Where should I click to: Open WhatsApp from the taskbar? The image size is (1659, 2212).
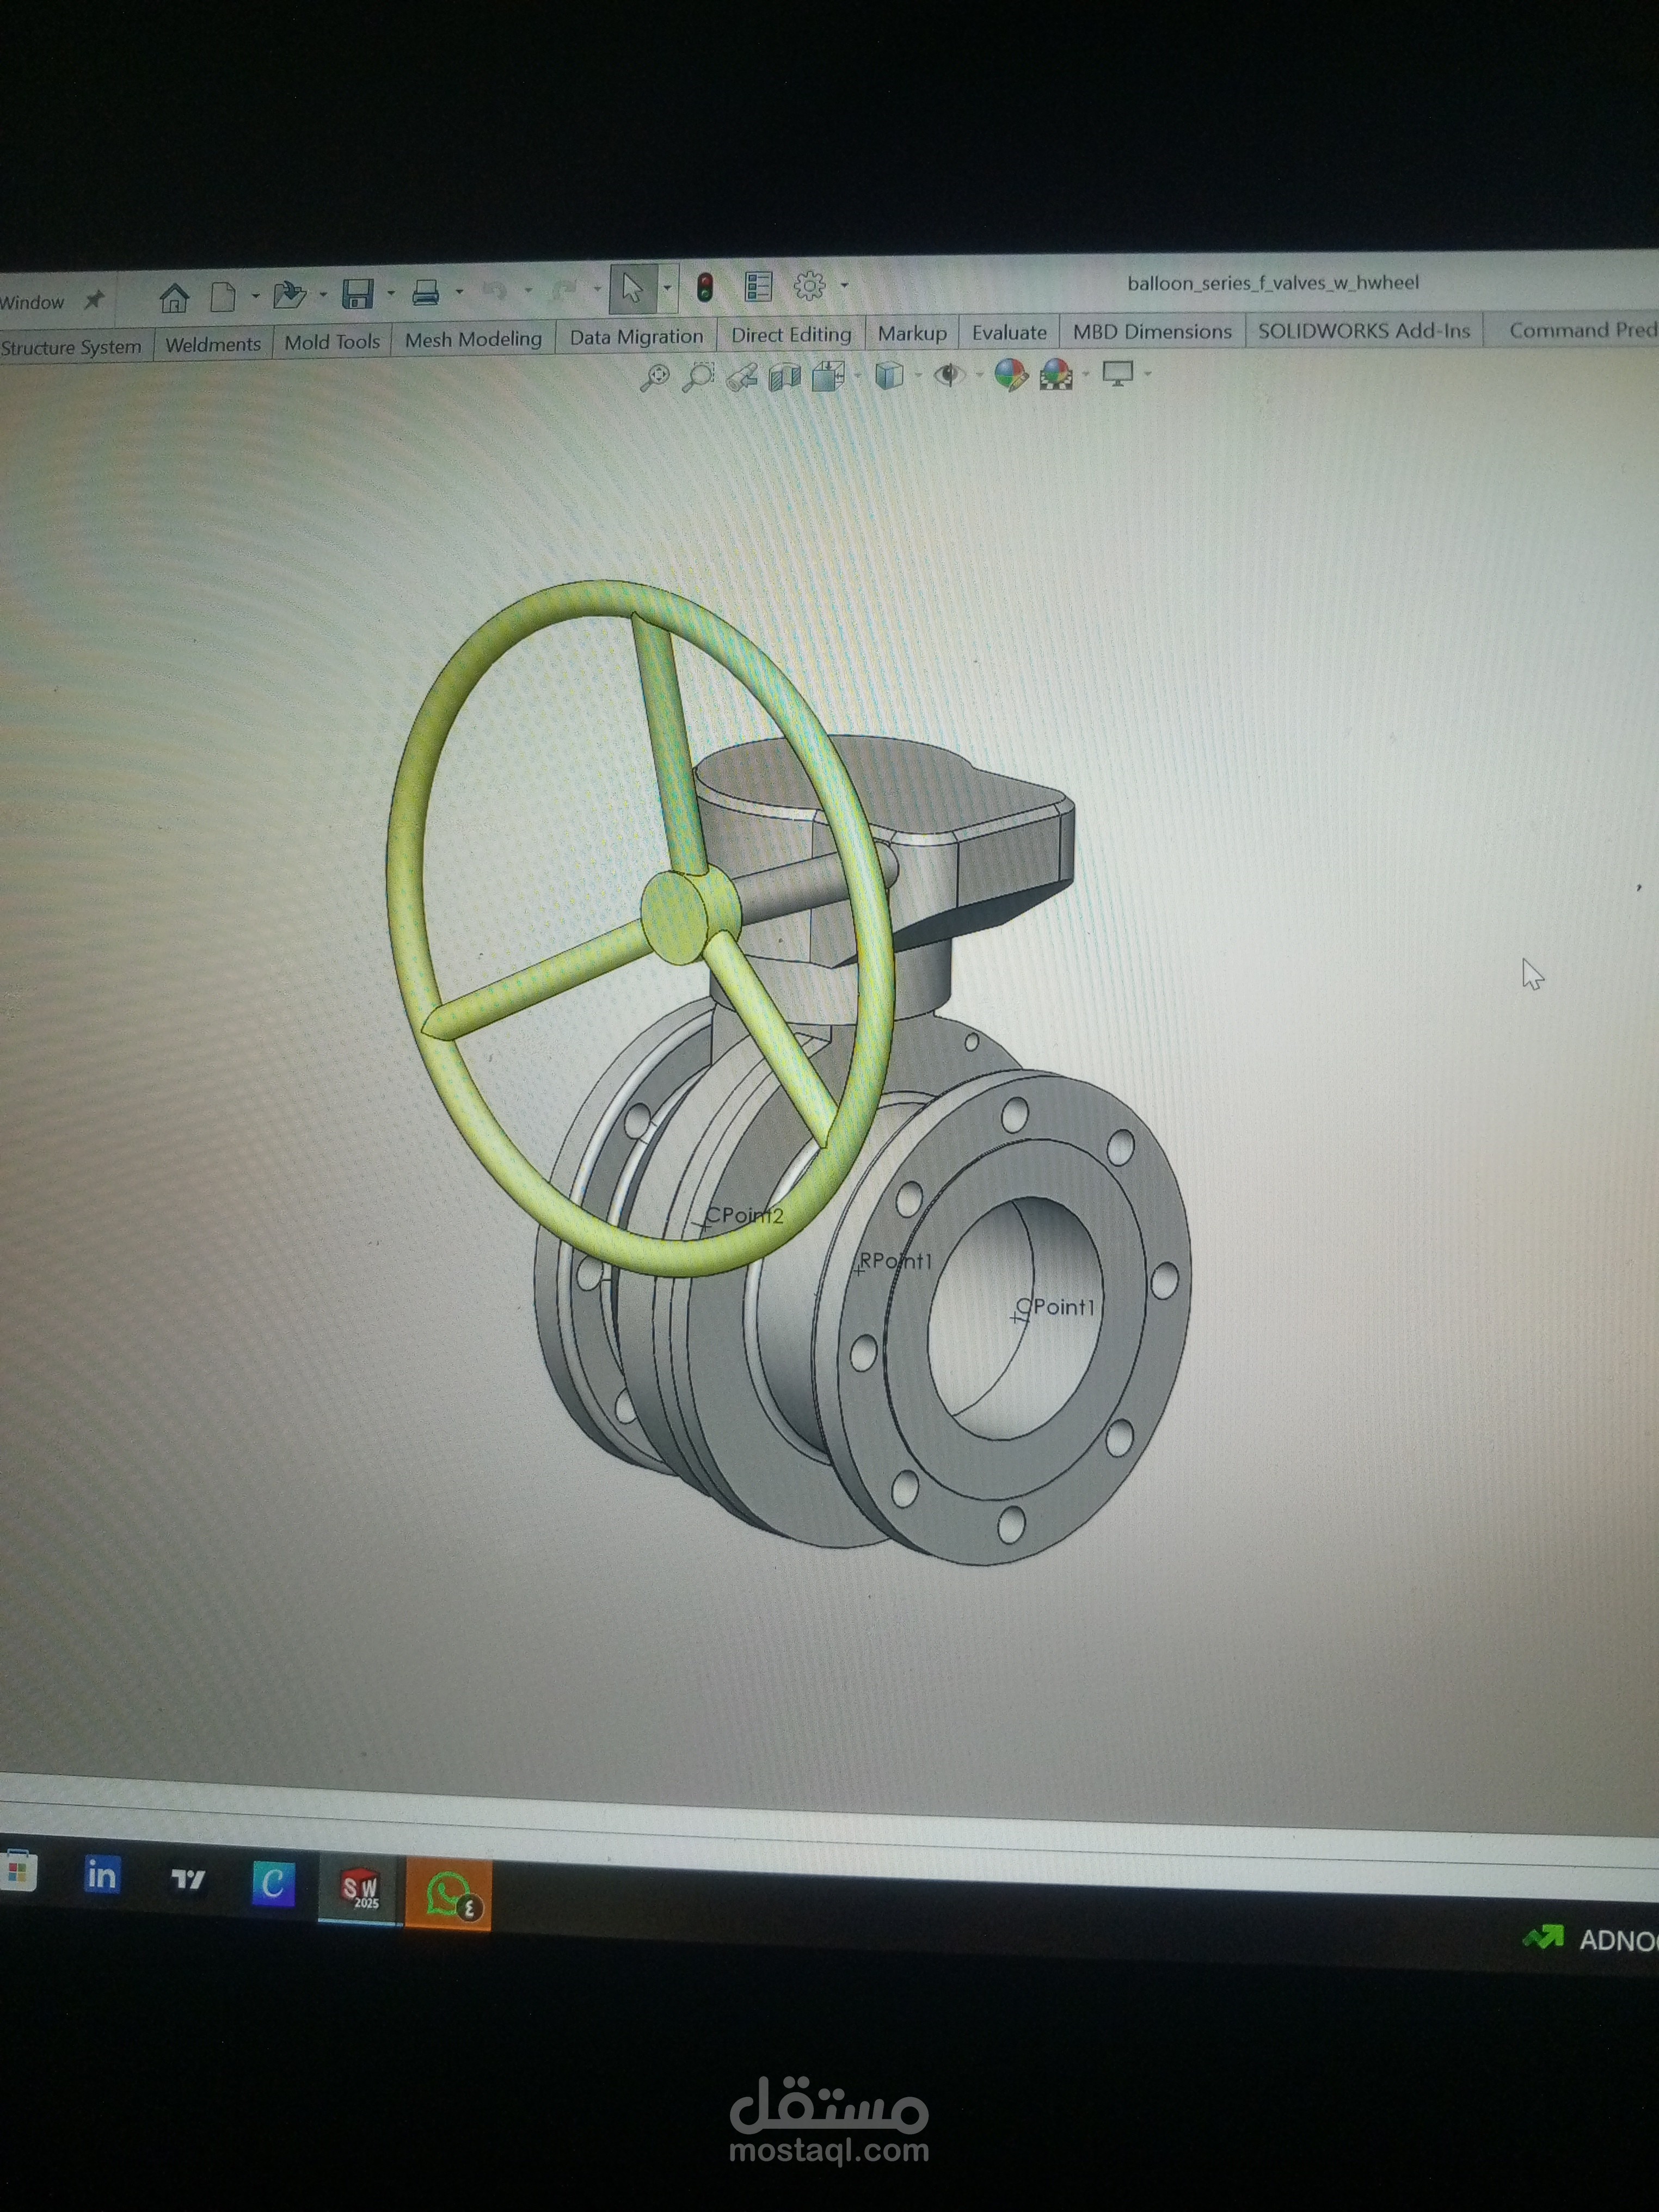point(448,1894)
